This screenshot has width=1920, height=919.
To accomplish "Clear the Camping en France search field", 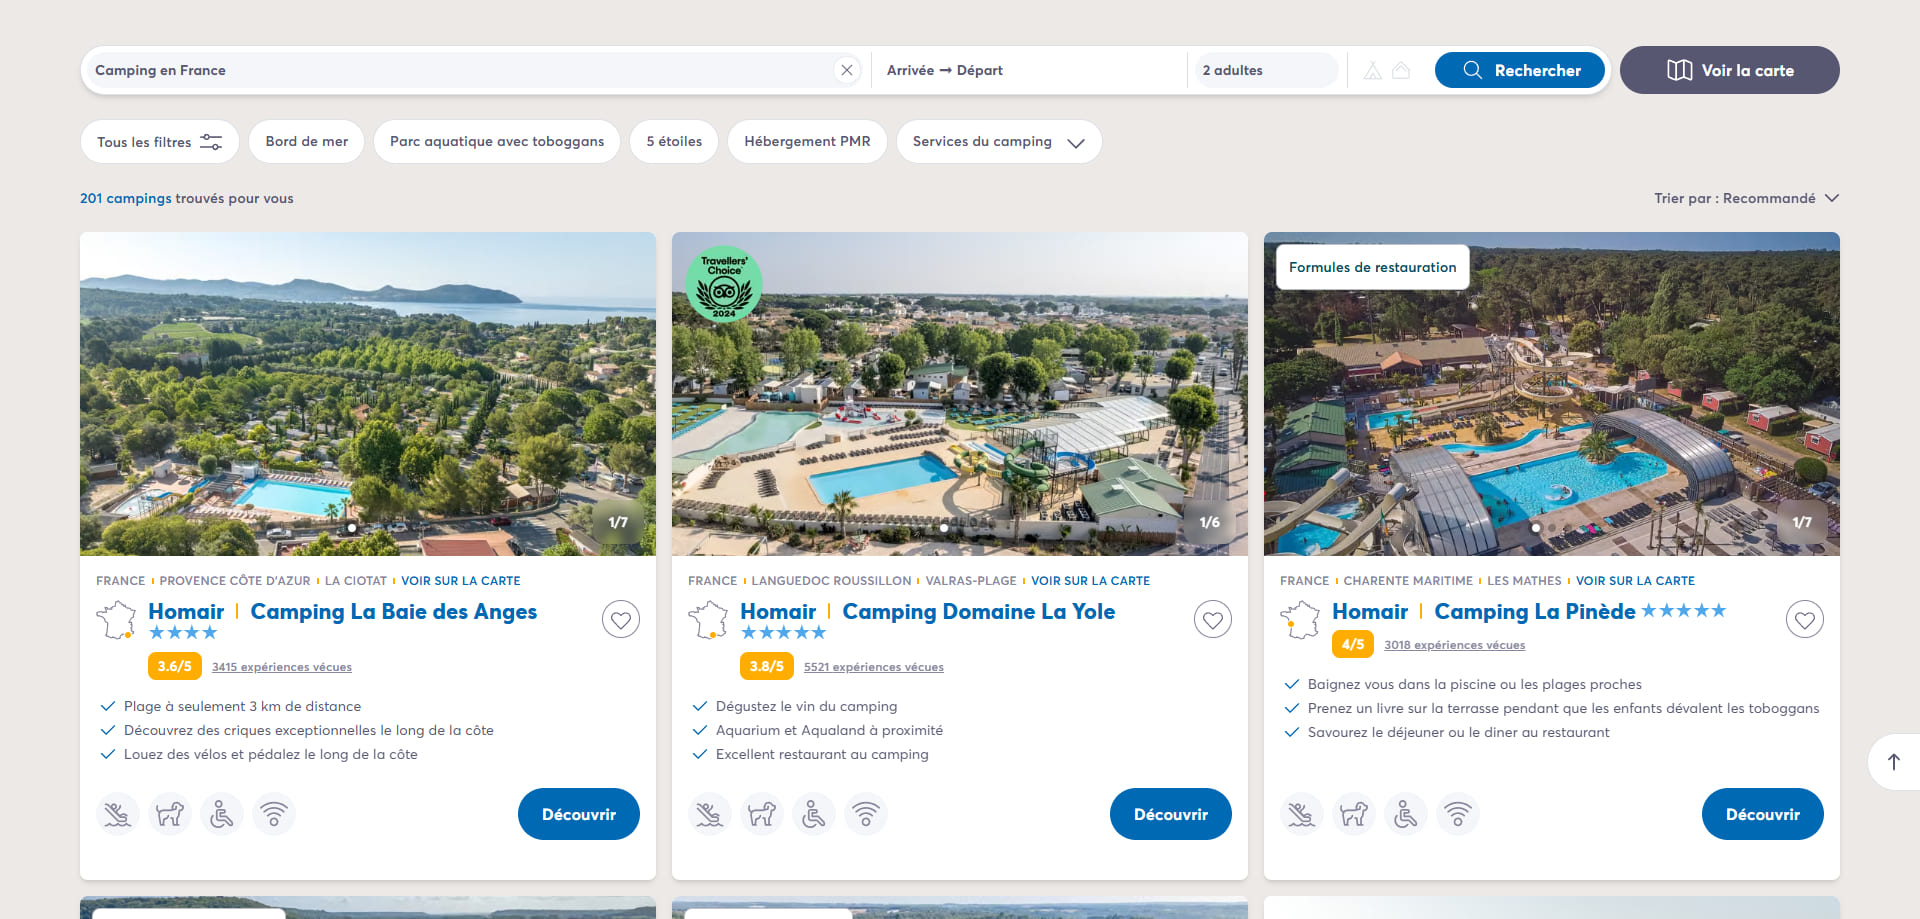I will tap(847, 70).
